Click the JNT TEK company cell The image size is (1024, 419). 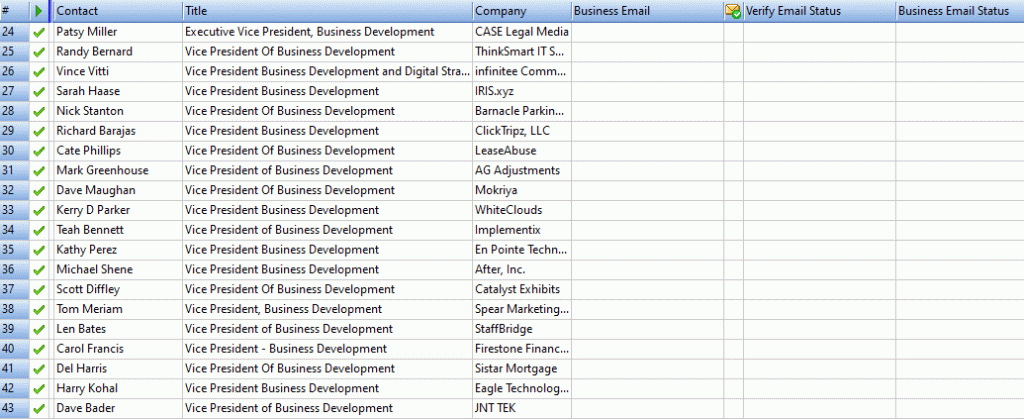(522, 408)
